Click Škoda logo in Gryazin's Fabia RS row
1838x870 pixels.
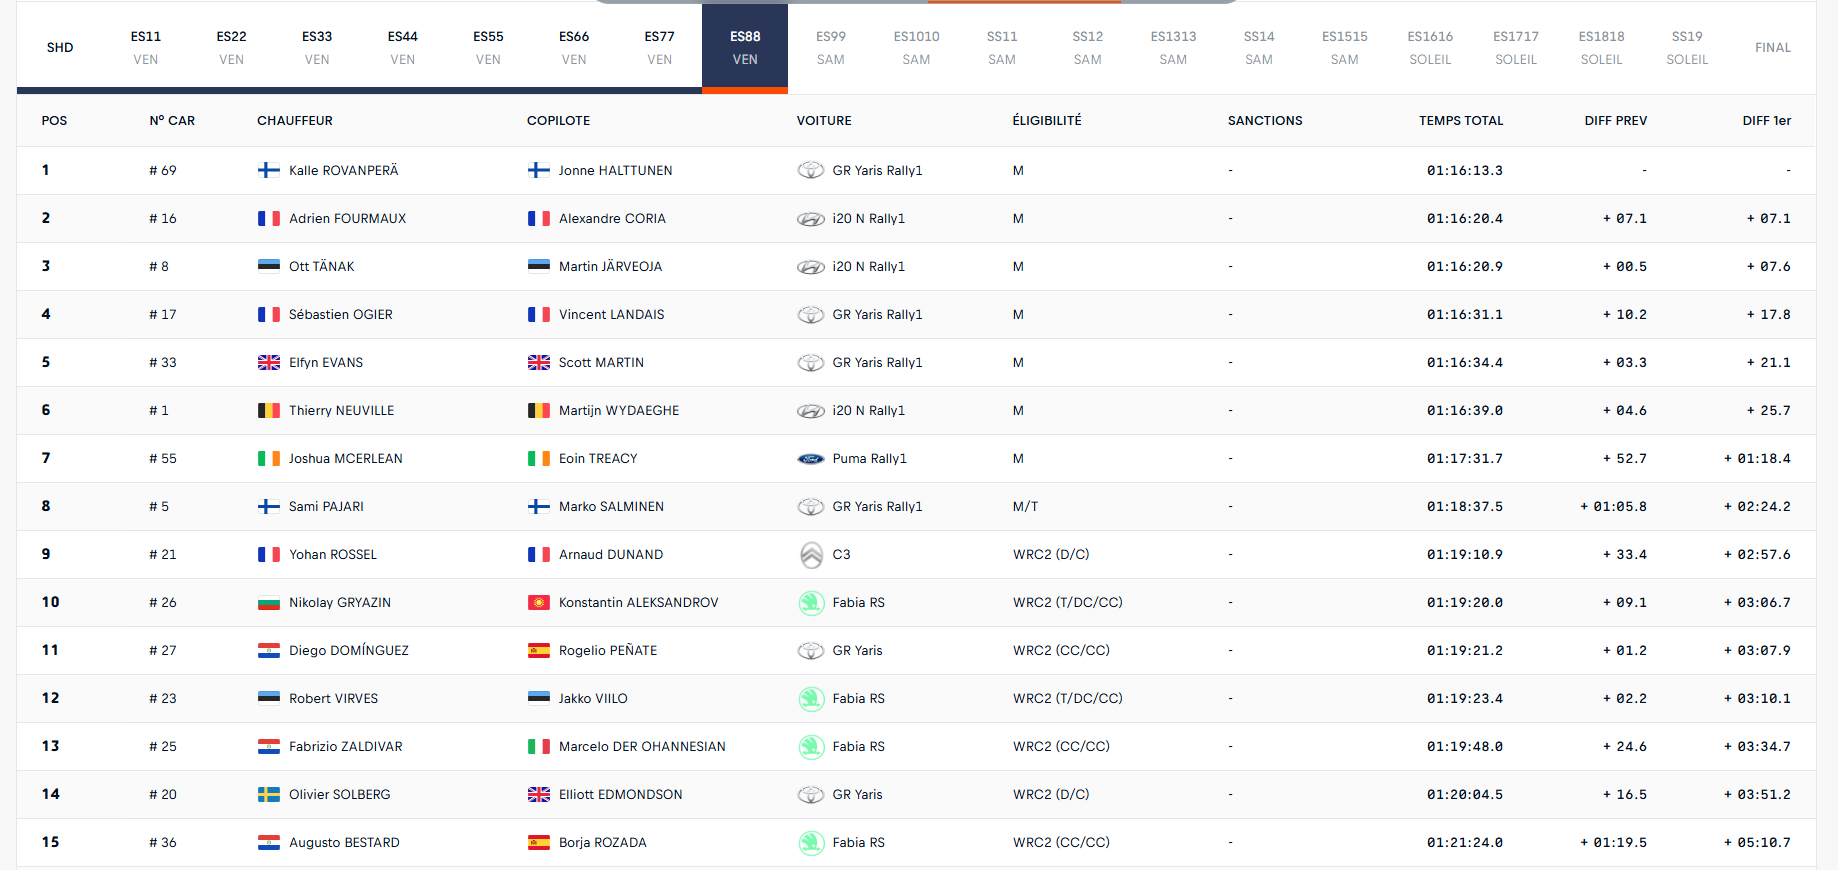pos(811,602)
